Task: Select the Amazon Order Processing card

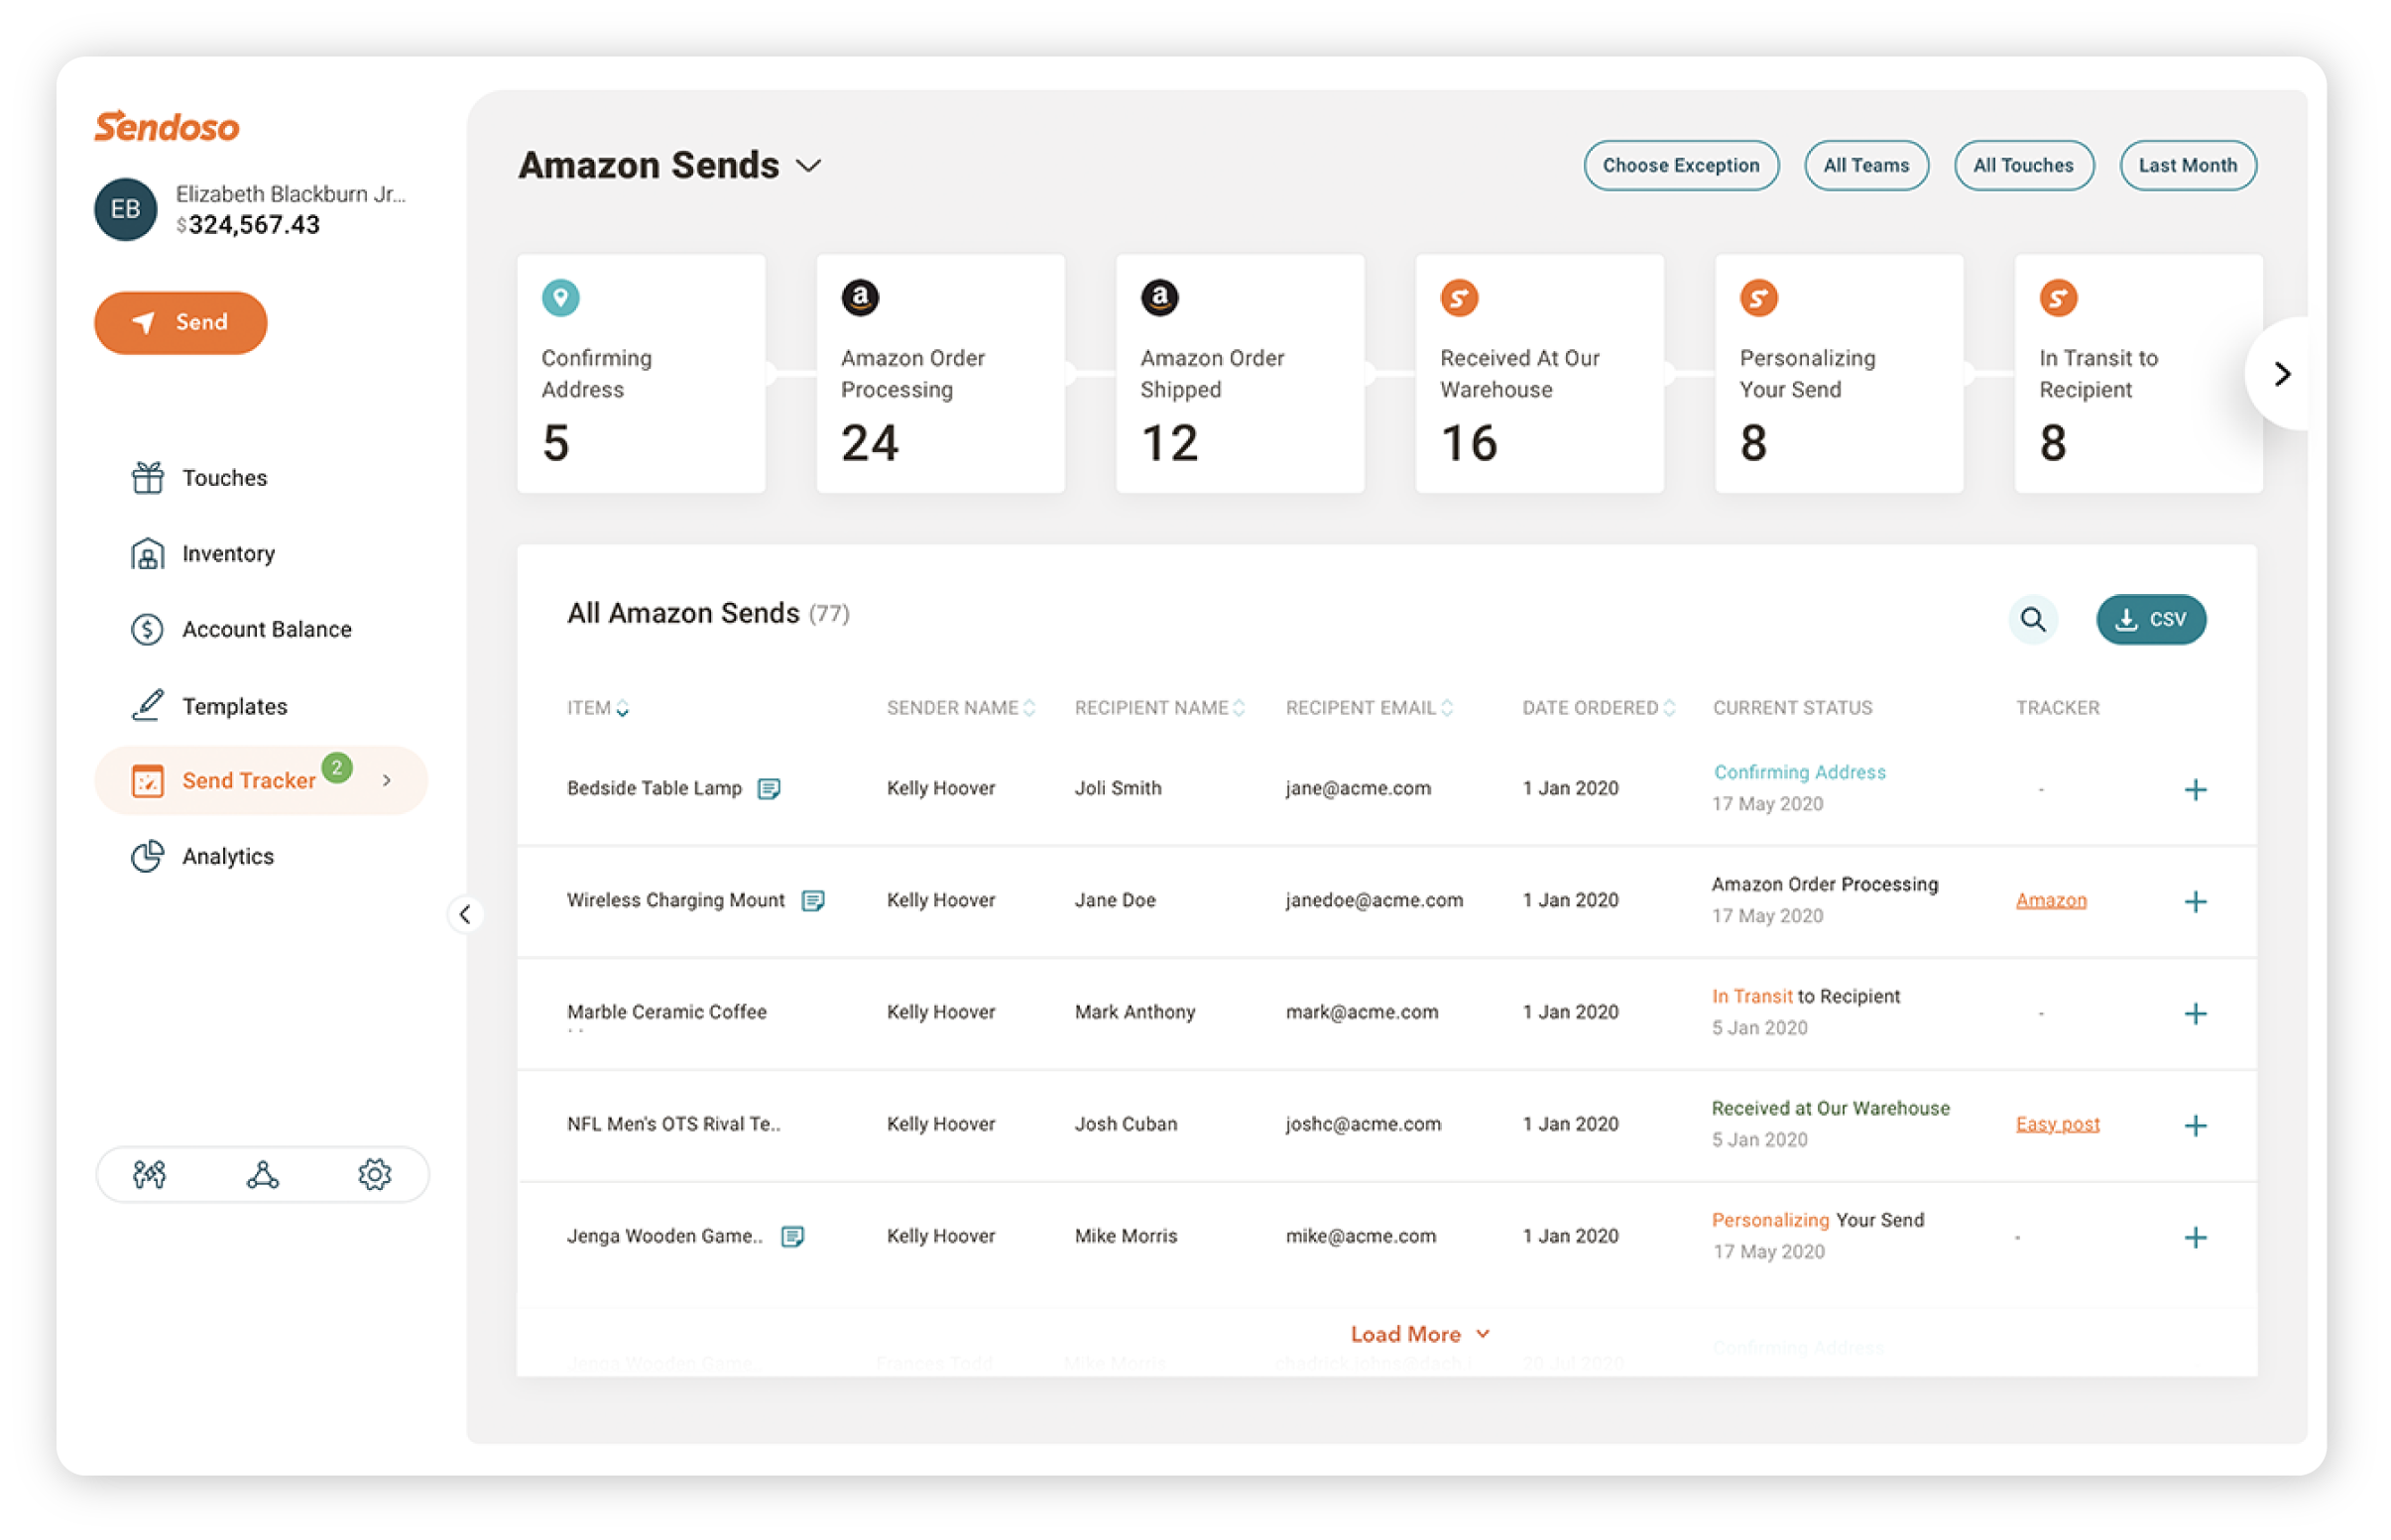Action: pyautogui.click(x=940, y=373)
